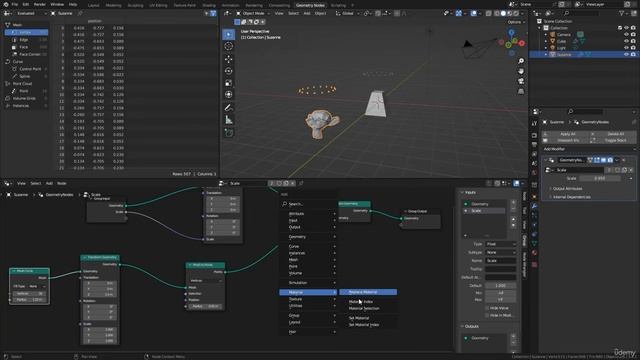
Task: Select the Annotate pencil tool
Action: click(x=229, y=108)
